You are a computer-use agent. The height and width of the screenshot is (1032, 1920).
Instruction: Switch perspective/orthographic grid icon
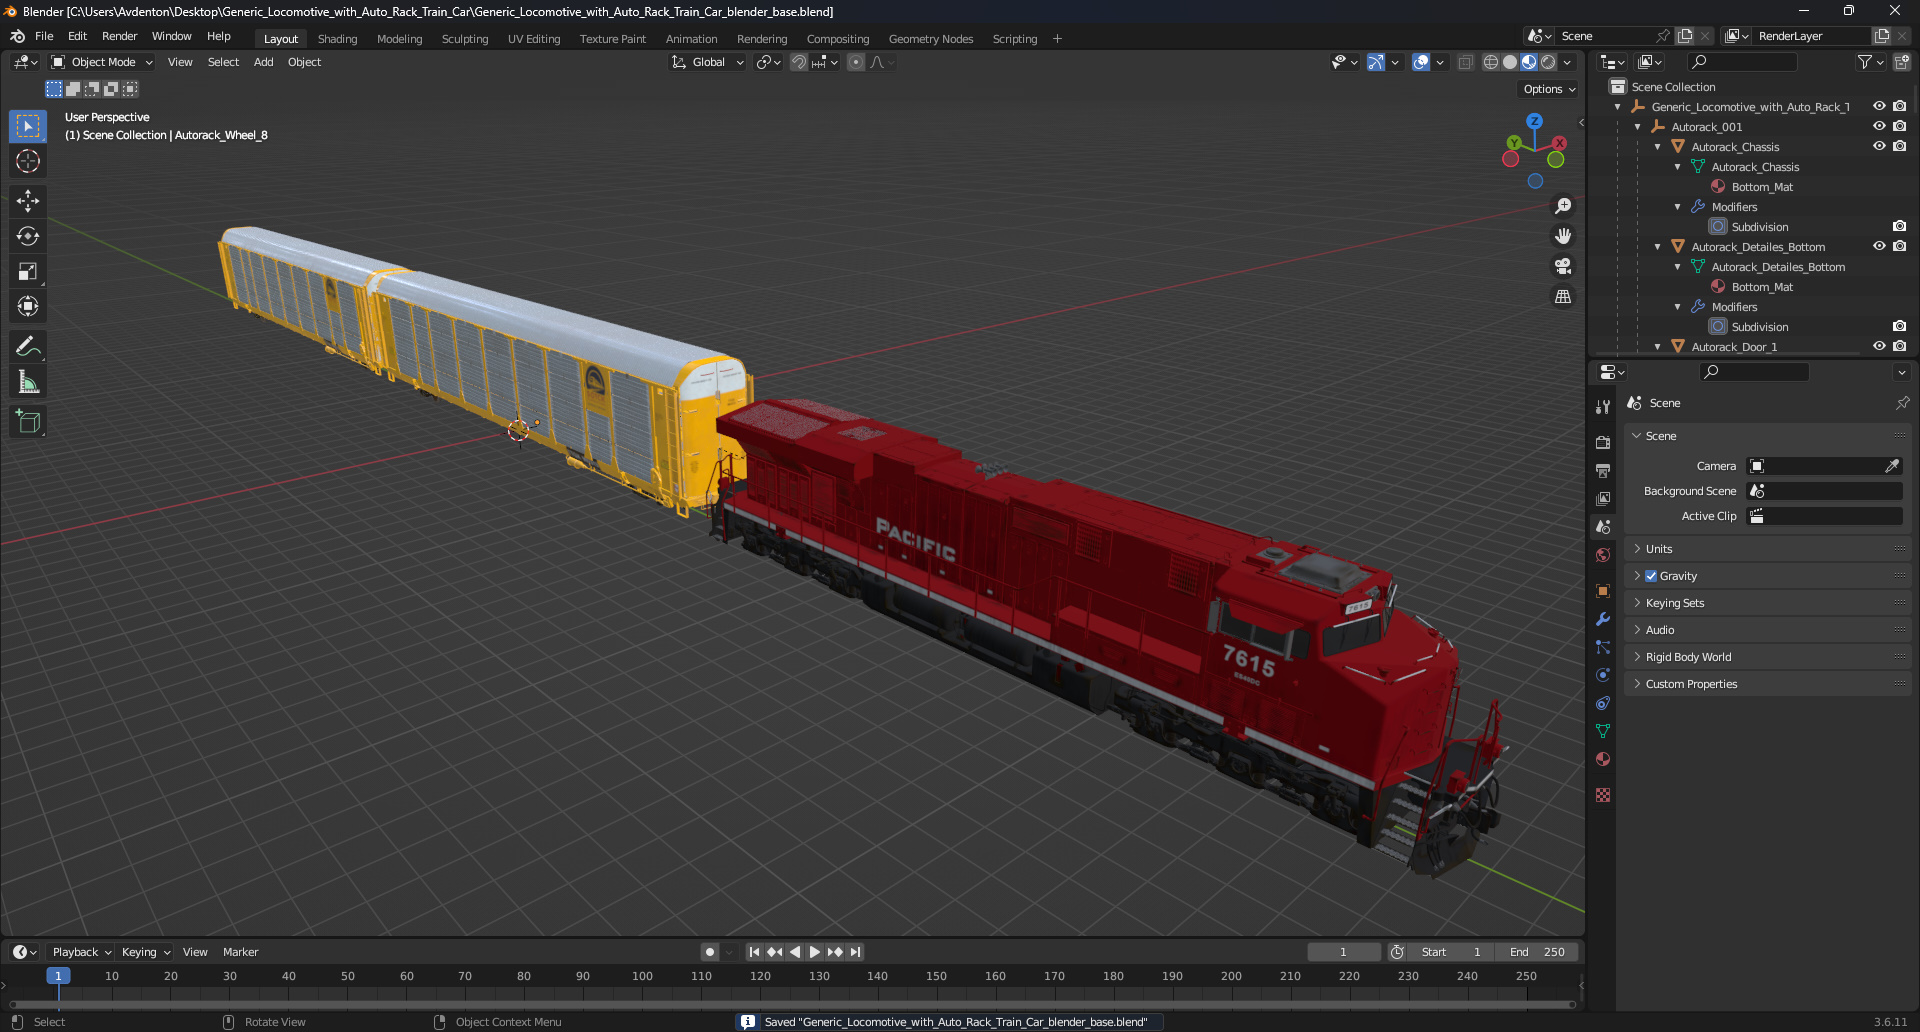(1563, 296)
